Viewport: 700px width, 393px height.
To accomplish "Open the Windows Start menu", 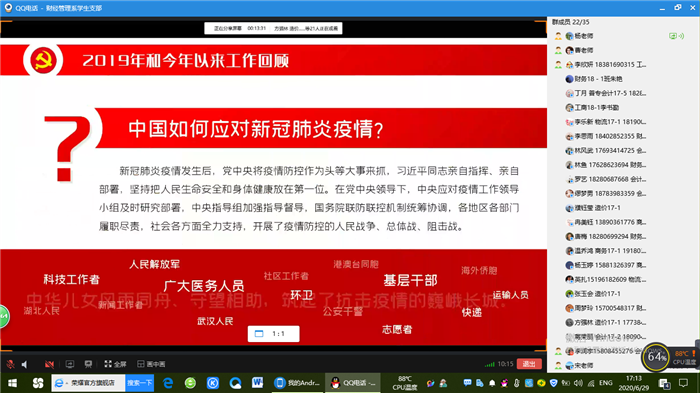I will 12,383.
